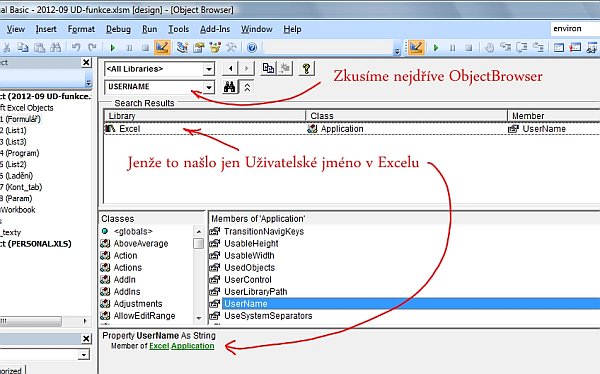This screenshot has height=374, width=600.
Task: Click the Redo arrow icon
Action: point(92,47)
